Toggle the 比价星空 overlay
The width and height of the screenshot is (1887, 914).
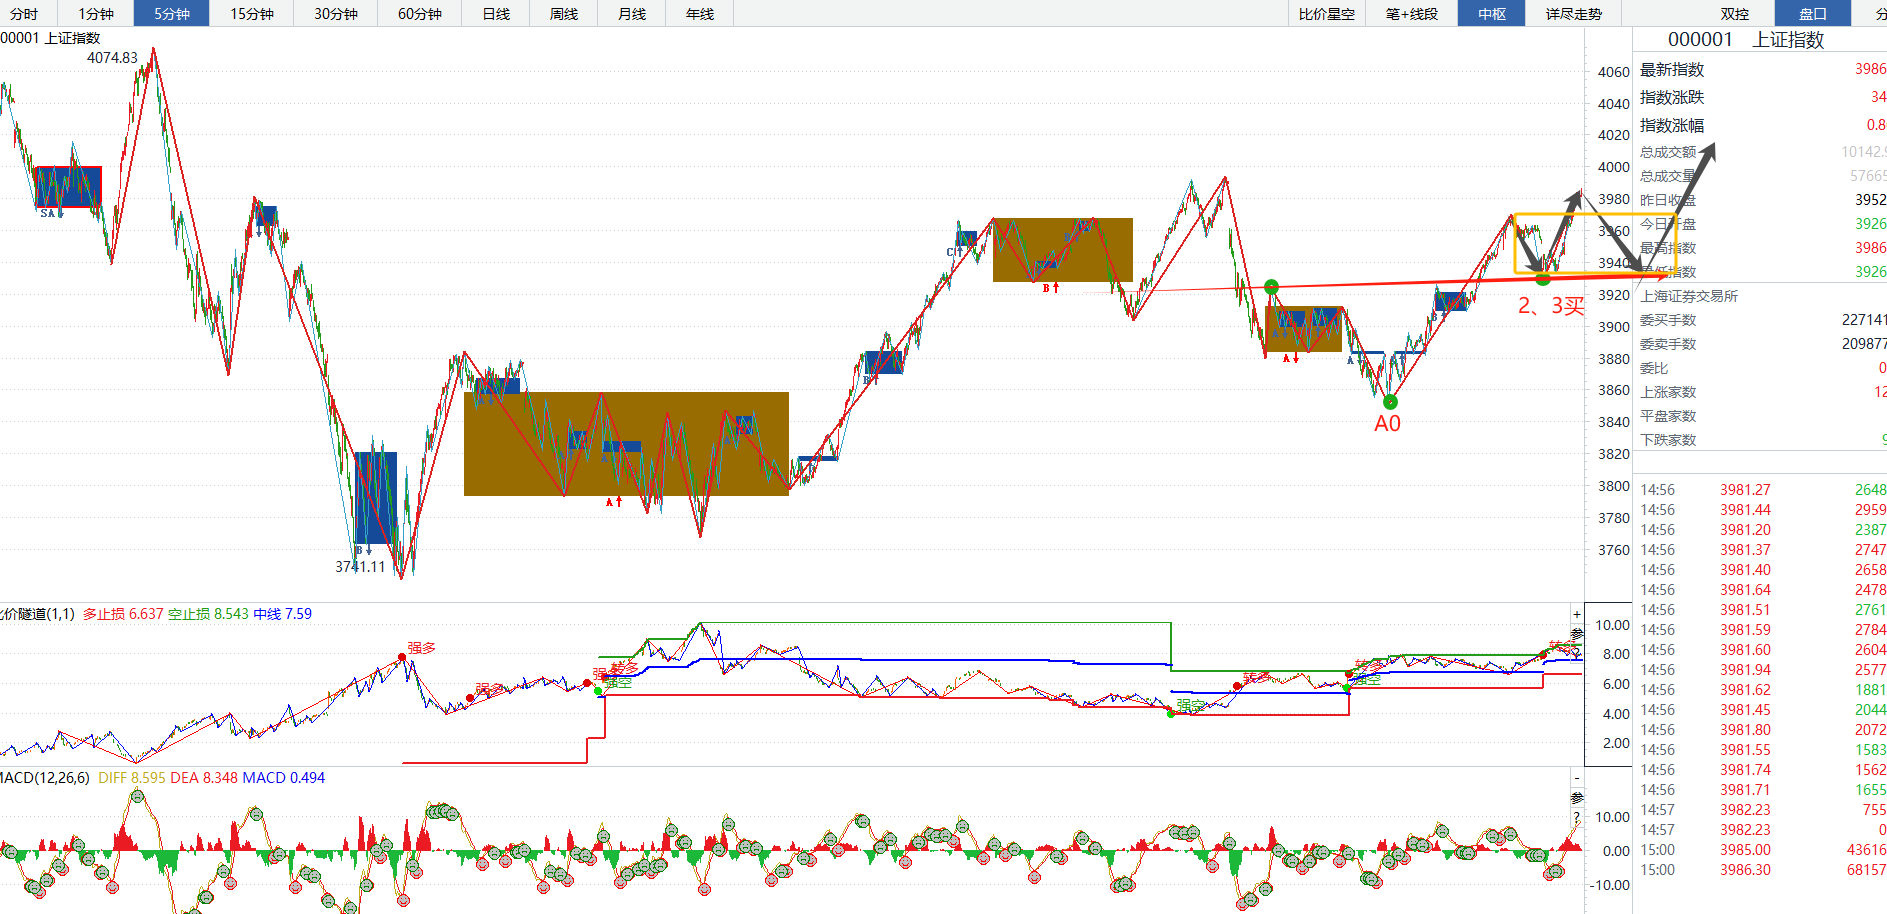[x=1327, y=14]
